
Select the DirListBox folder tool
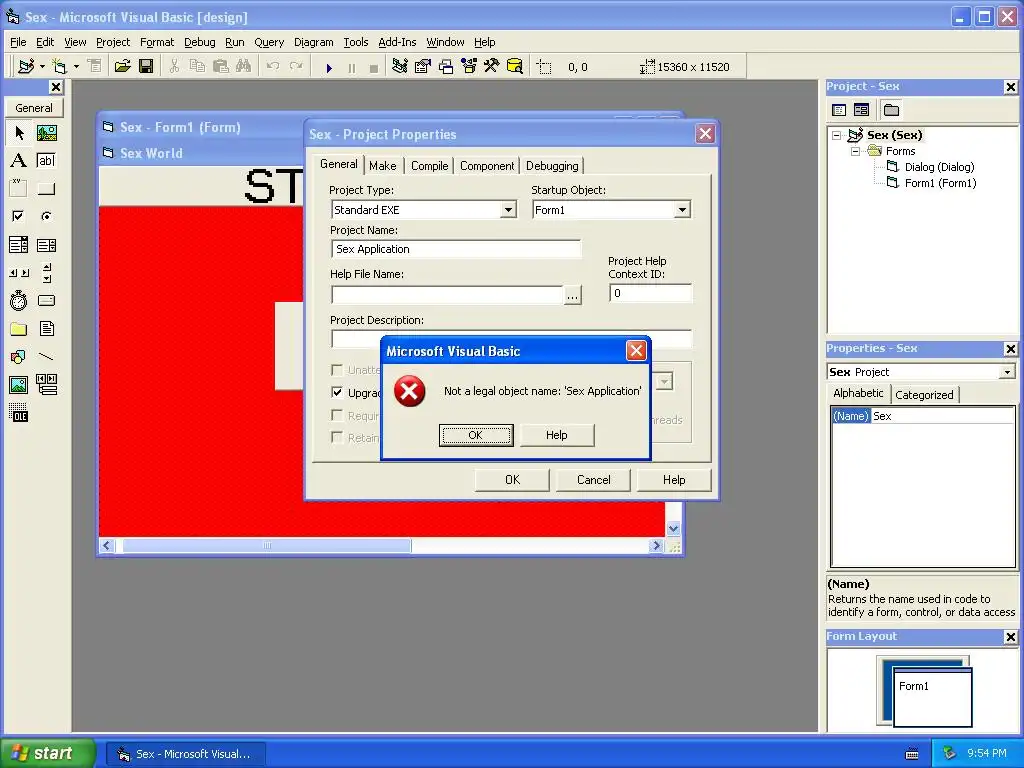19,328
